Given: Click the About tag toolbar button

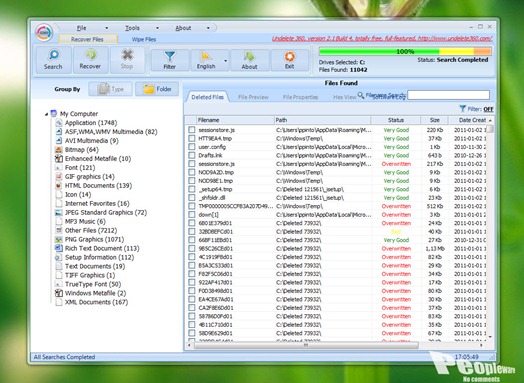Looking at the screenshot, I should click(x=249, y=60).
